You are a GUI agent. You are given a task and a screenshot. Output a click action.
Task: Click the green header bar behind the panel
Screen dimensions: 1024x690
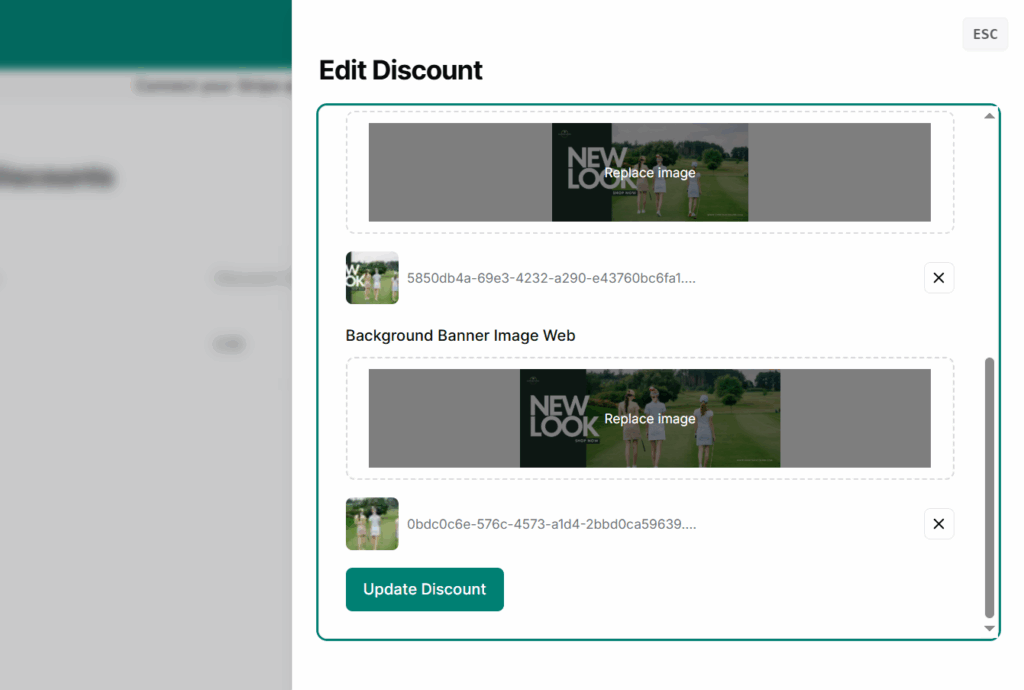click(x=145, y=32)
